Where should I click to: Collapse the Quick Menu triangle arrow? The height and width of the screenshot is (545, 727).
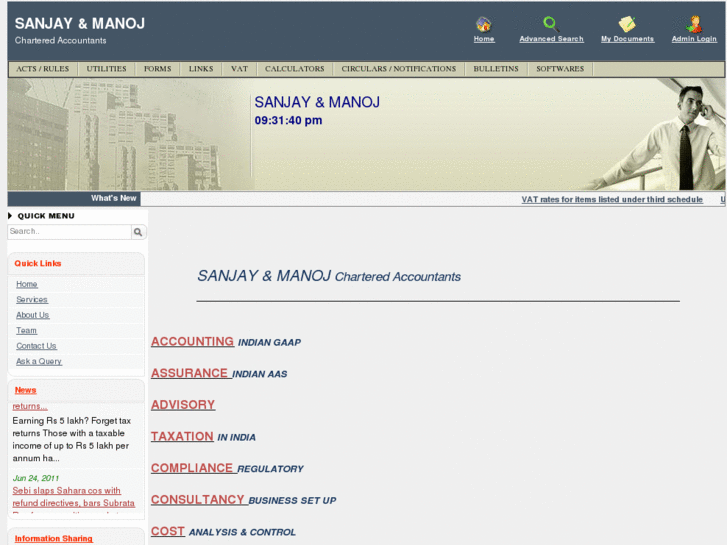click(x=10, y=216)
